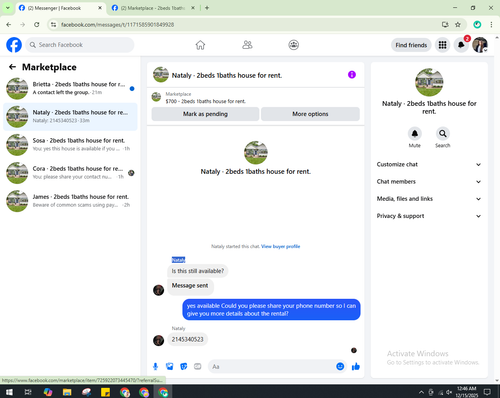Go to the Home feed icon
Screen dimensions: 500x398
(200, 45)
